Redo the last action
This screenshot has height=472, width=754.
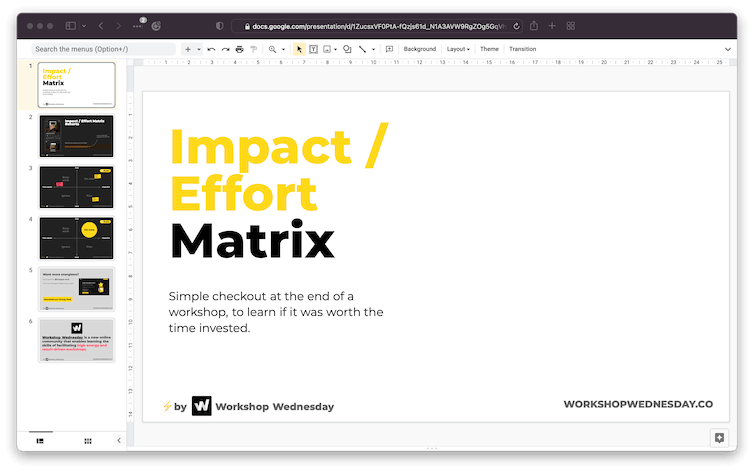(225, 49)
